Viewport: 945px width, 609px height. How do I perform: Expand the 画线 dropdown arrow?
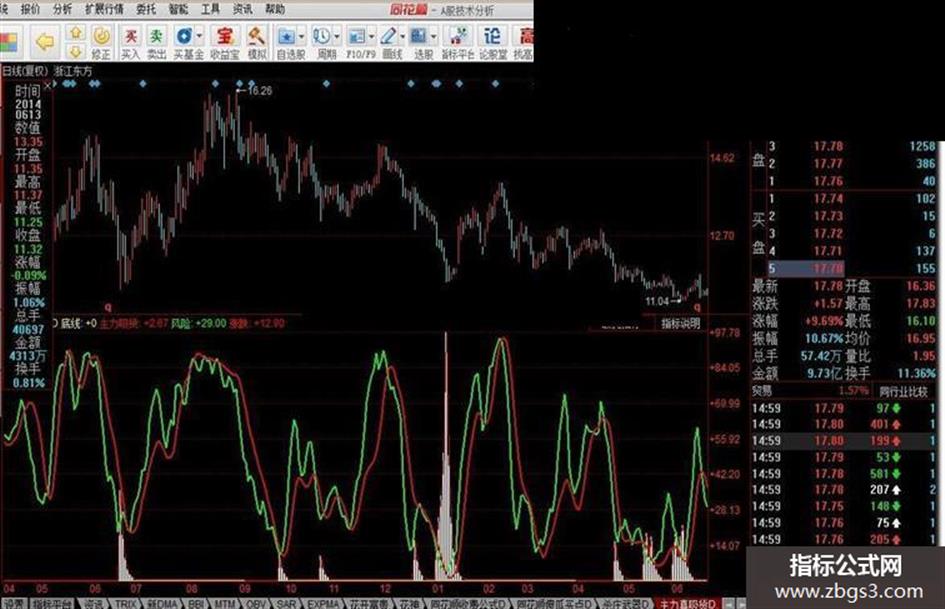coord(403,36)
